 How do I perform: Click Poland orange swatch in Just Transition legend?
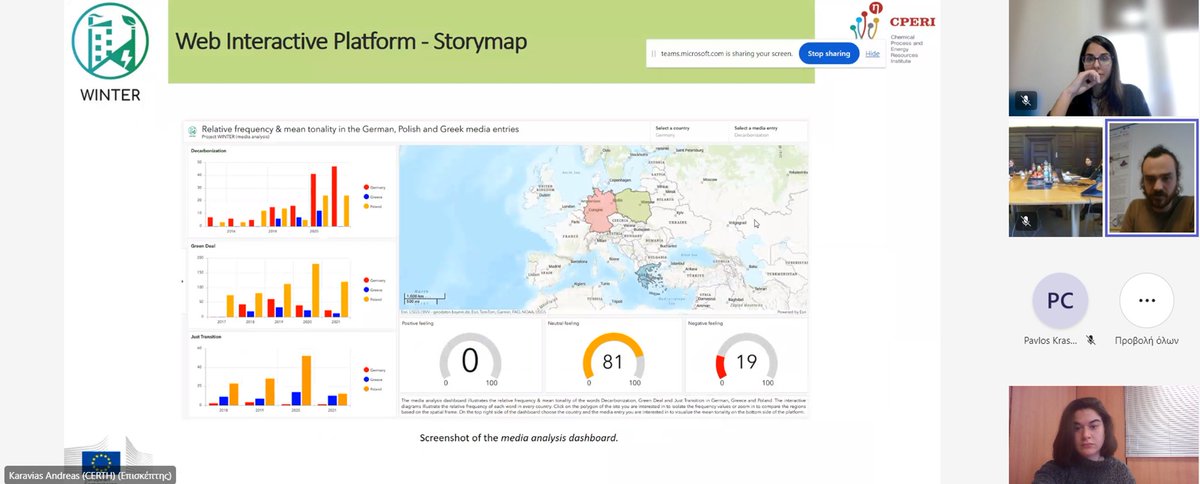(366, 389)
